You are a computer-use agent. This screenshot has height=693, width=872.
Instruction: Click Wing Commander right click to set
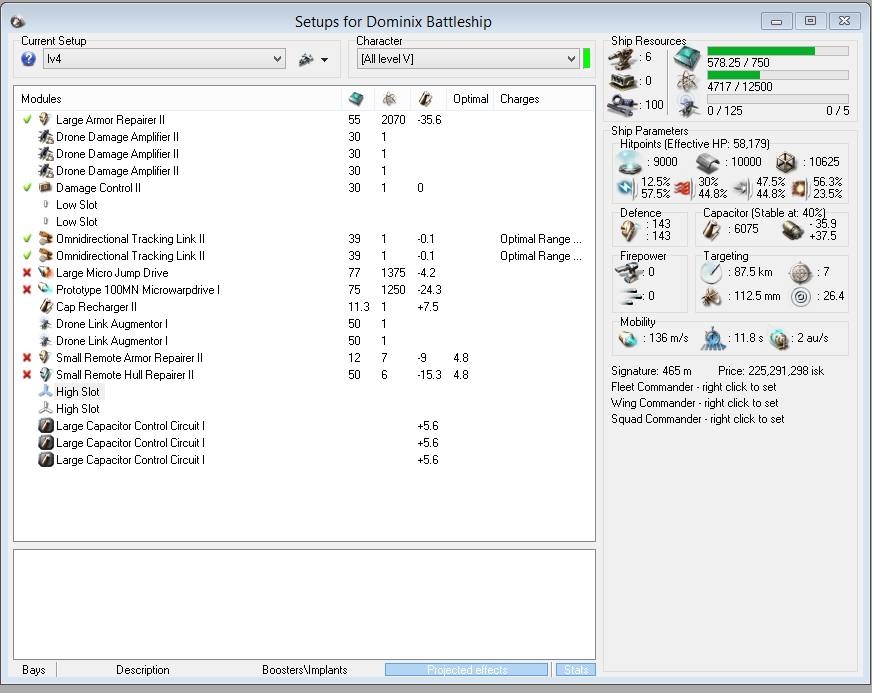(x=695, y=403)
